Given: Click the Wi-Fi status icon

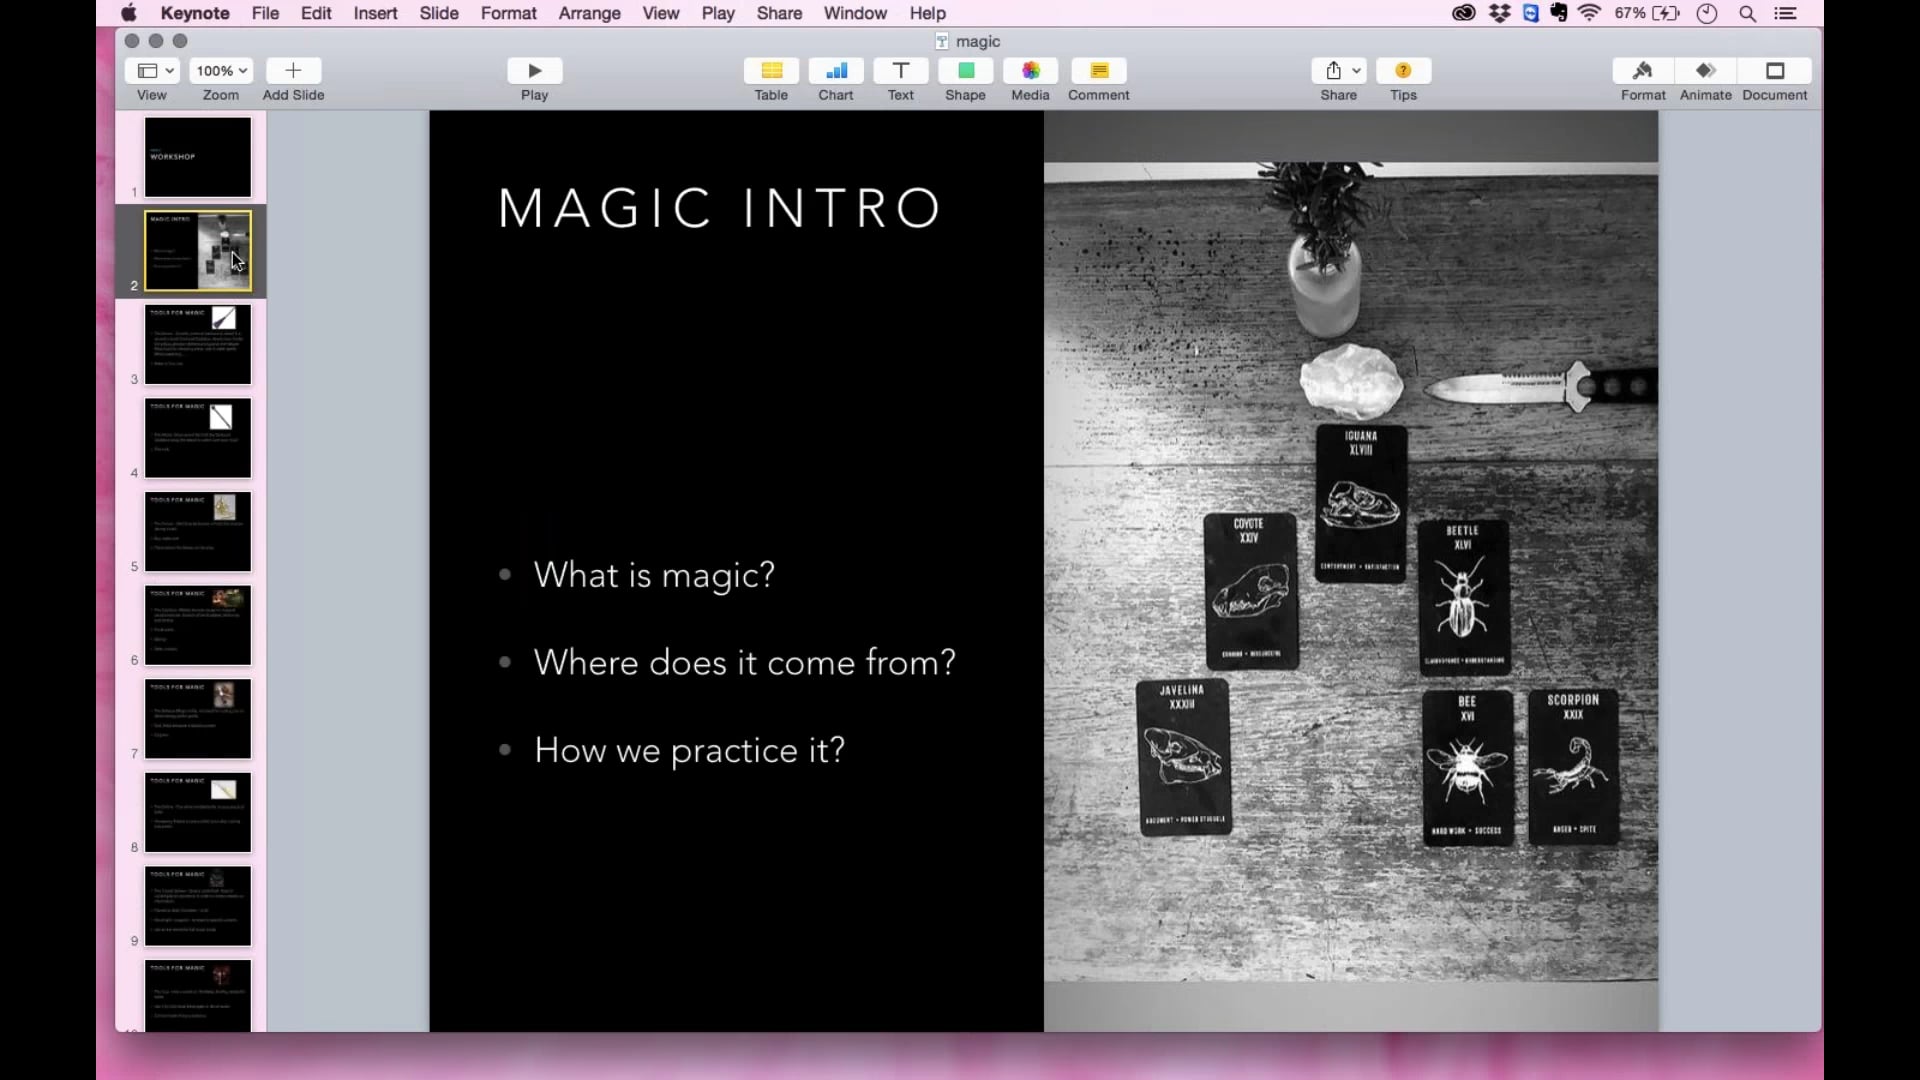Looking at the screenshot, I should 1589,13.
